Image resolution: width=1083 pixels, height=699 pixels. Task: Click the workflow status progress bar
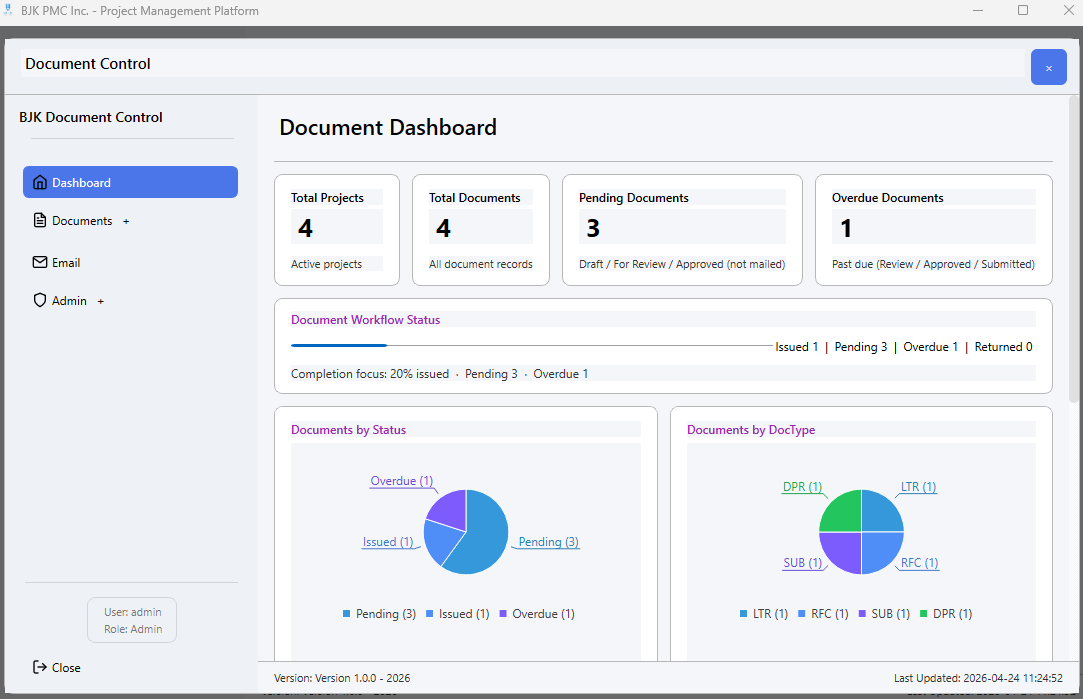532,345
